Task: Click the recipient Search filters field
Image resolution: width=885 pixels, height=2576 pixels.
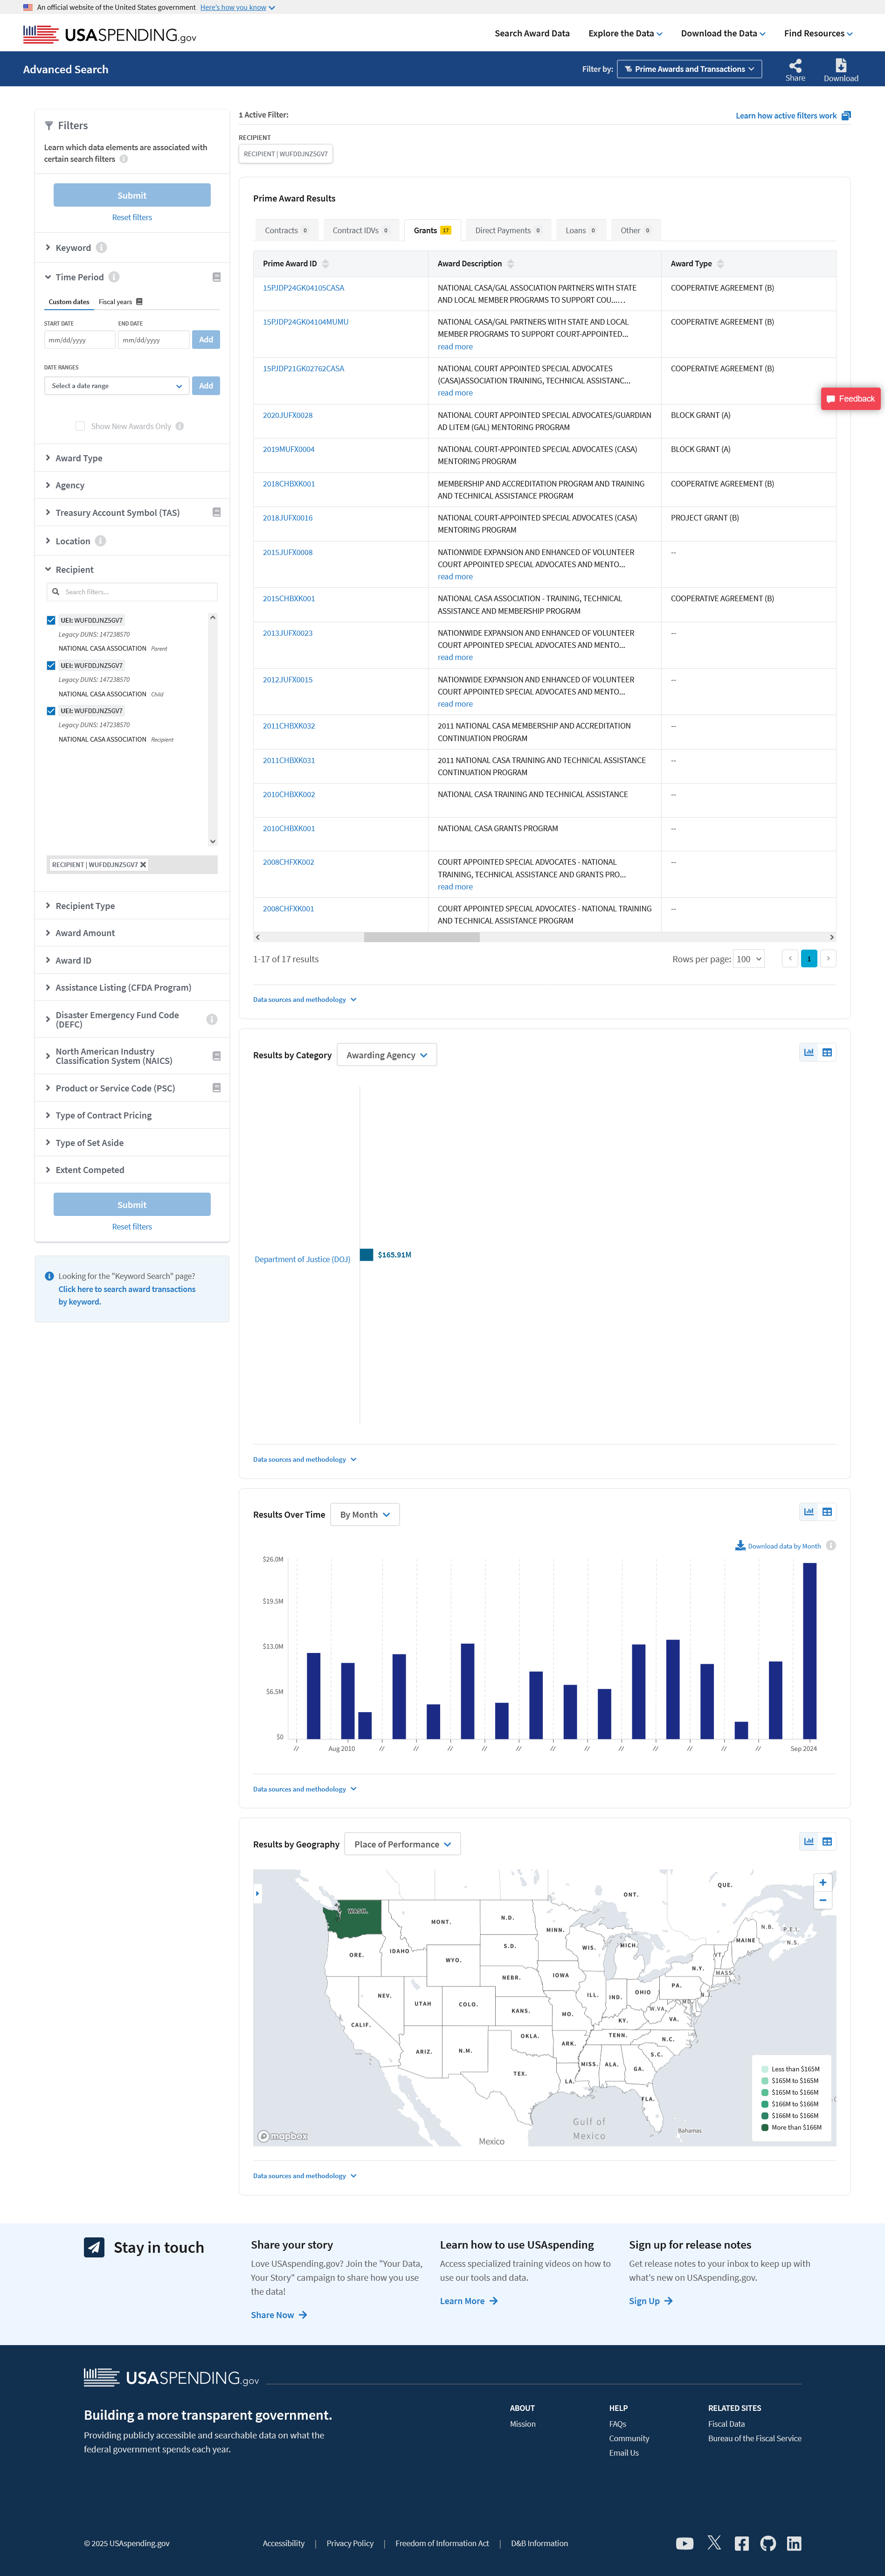Action: coord(132,592)
